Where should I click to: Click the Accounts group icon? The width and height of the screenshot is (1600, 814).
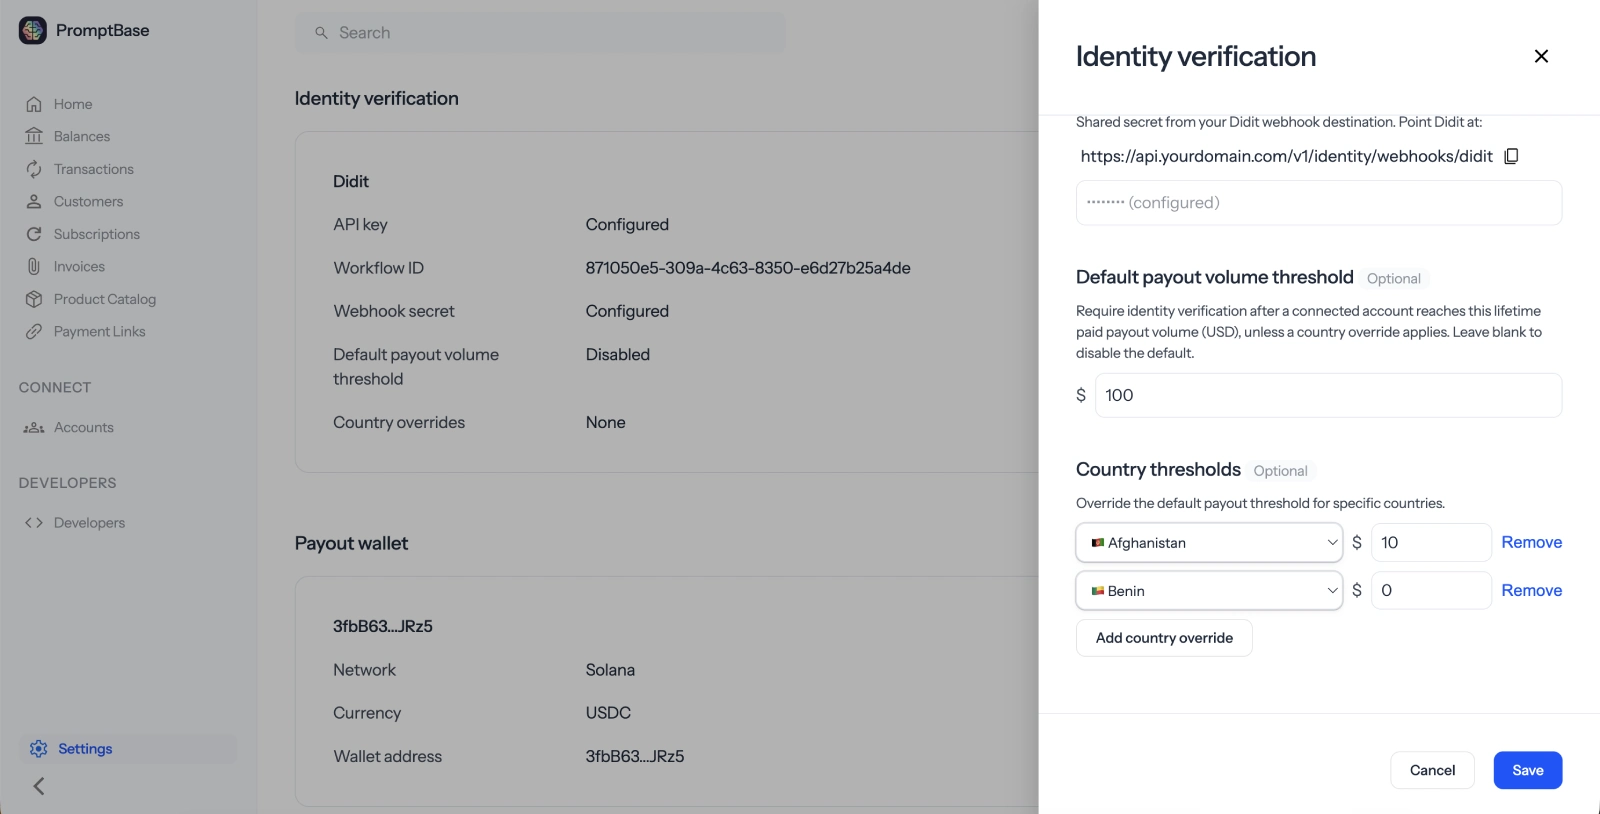[34, 427]
